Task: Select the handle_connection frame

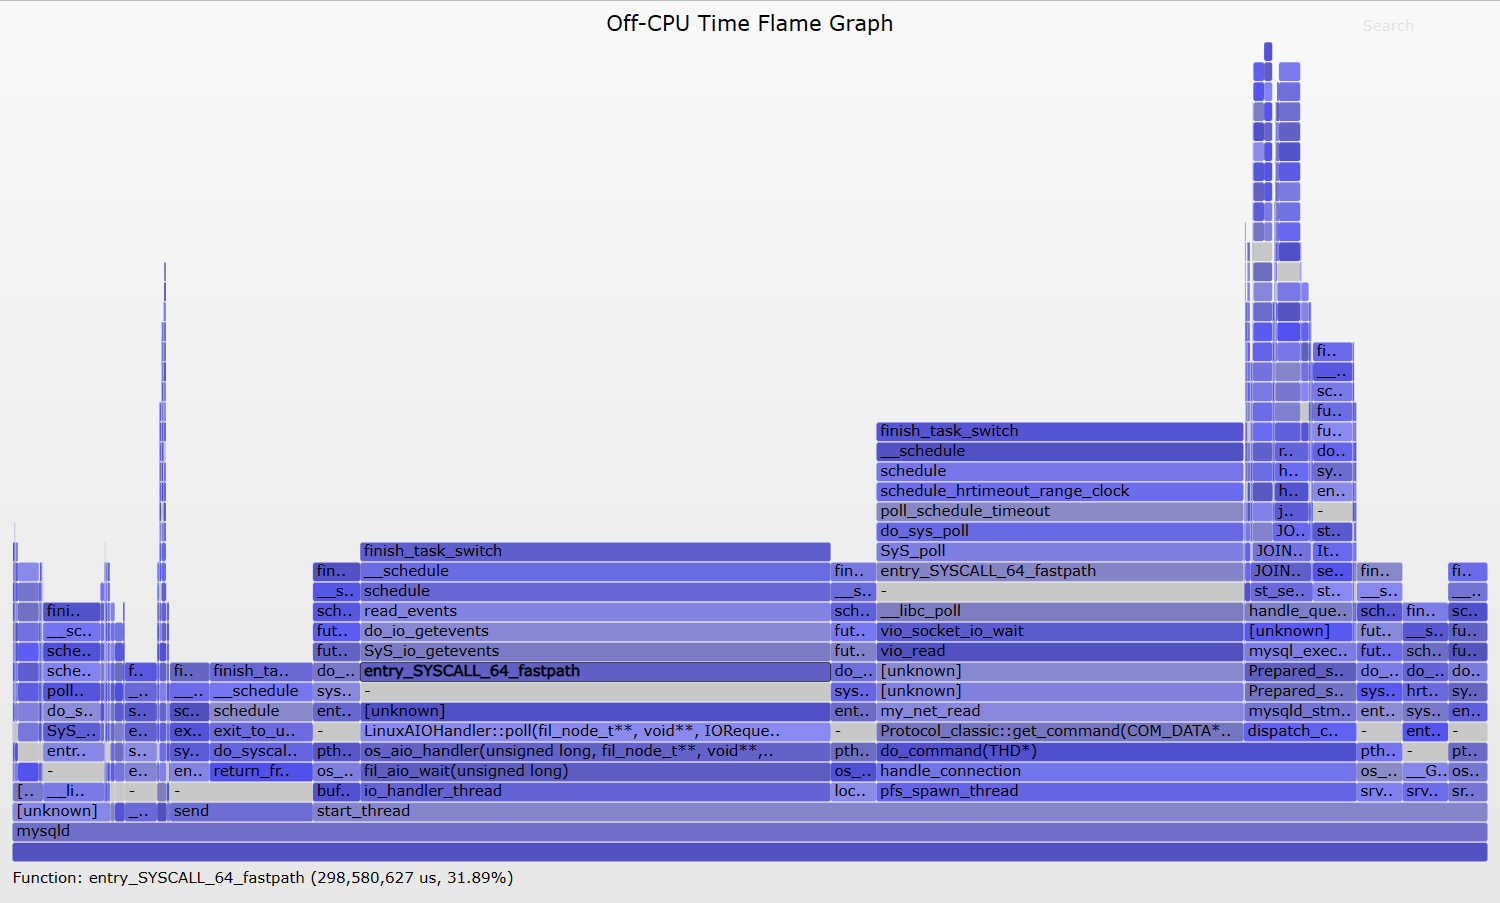Action: (1116, 771)
